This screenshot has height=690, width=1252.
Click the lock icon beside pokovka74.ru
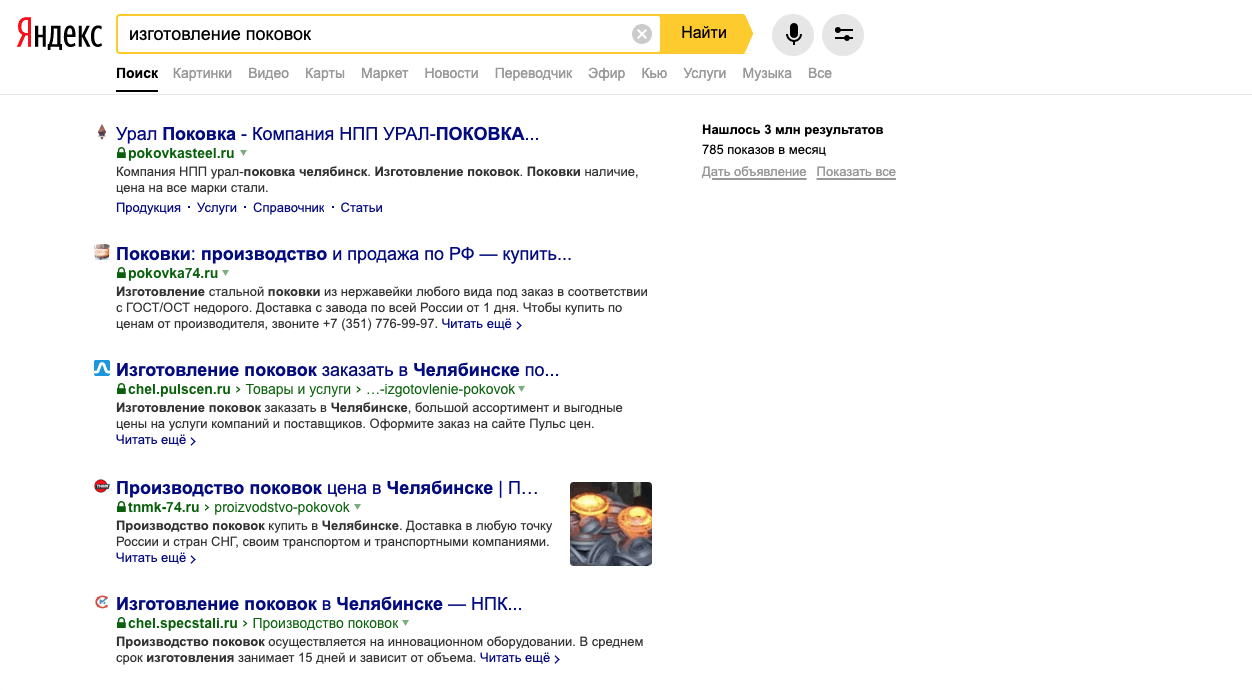(x=121, y=273)
